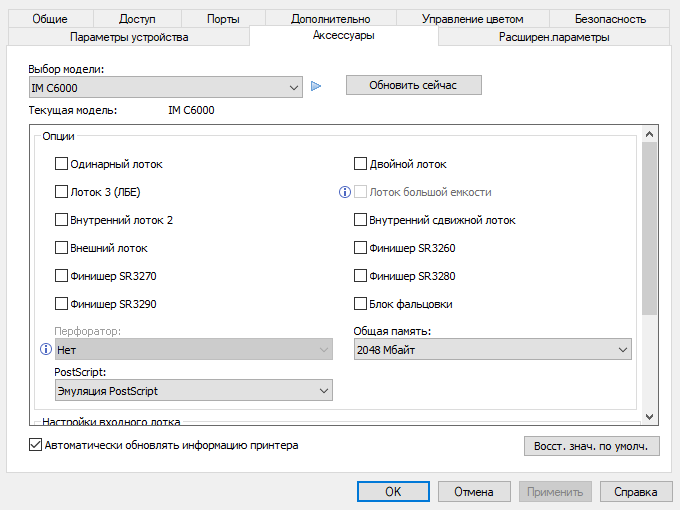The width and height of the screenshot is (680, 510).
Task: Click info icon next to Перфоратор dropdown
Action: [x=44, y=350]
